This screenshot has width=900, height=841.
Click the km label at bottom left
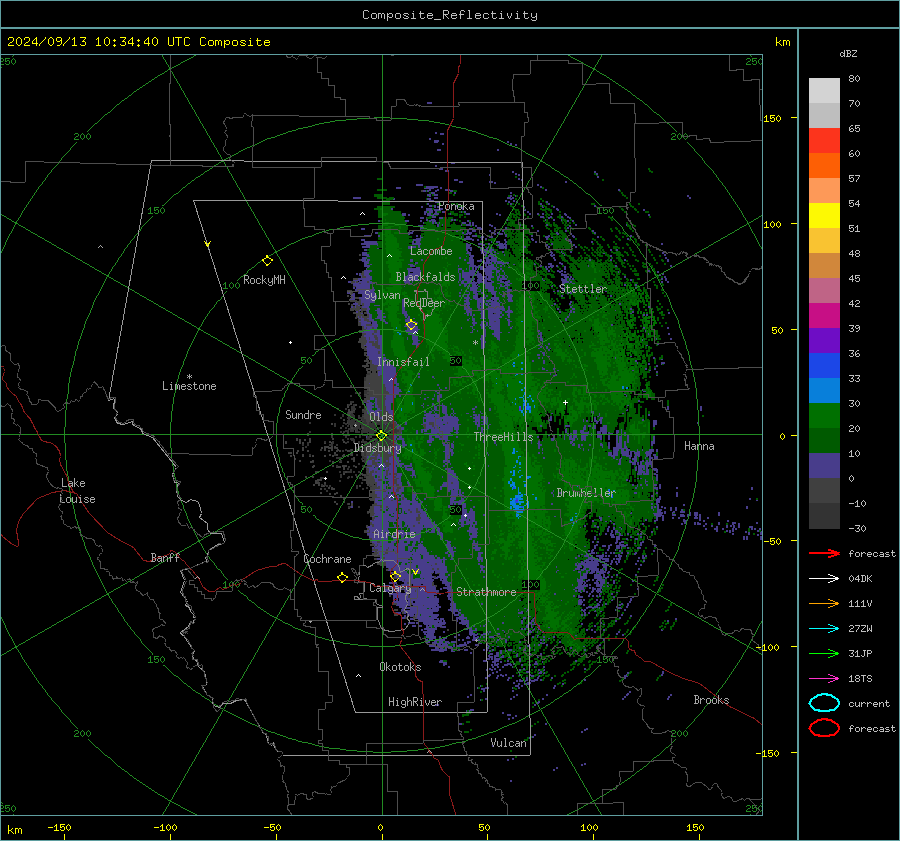coord(14,830)
